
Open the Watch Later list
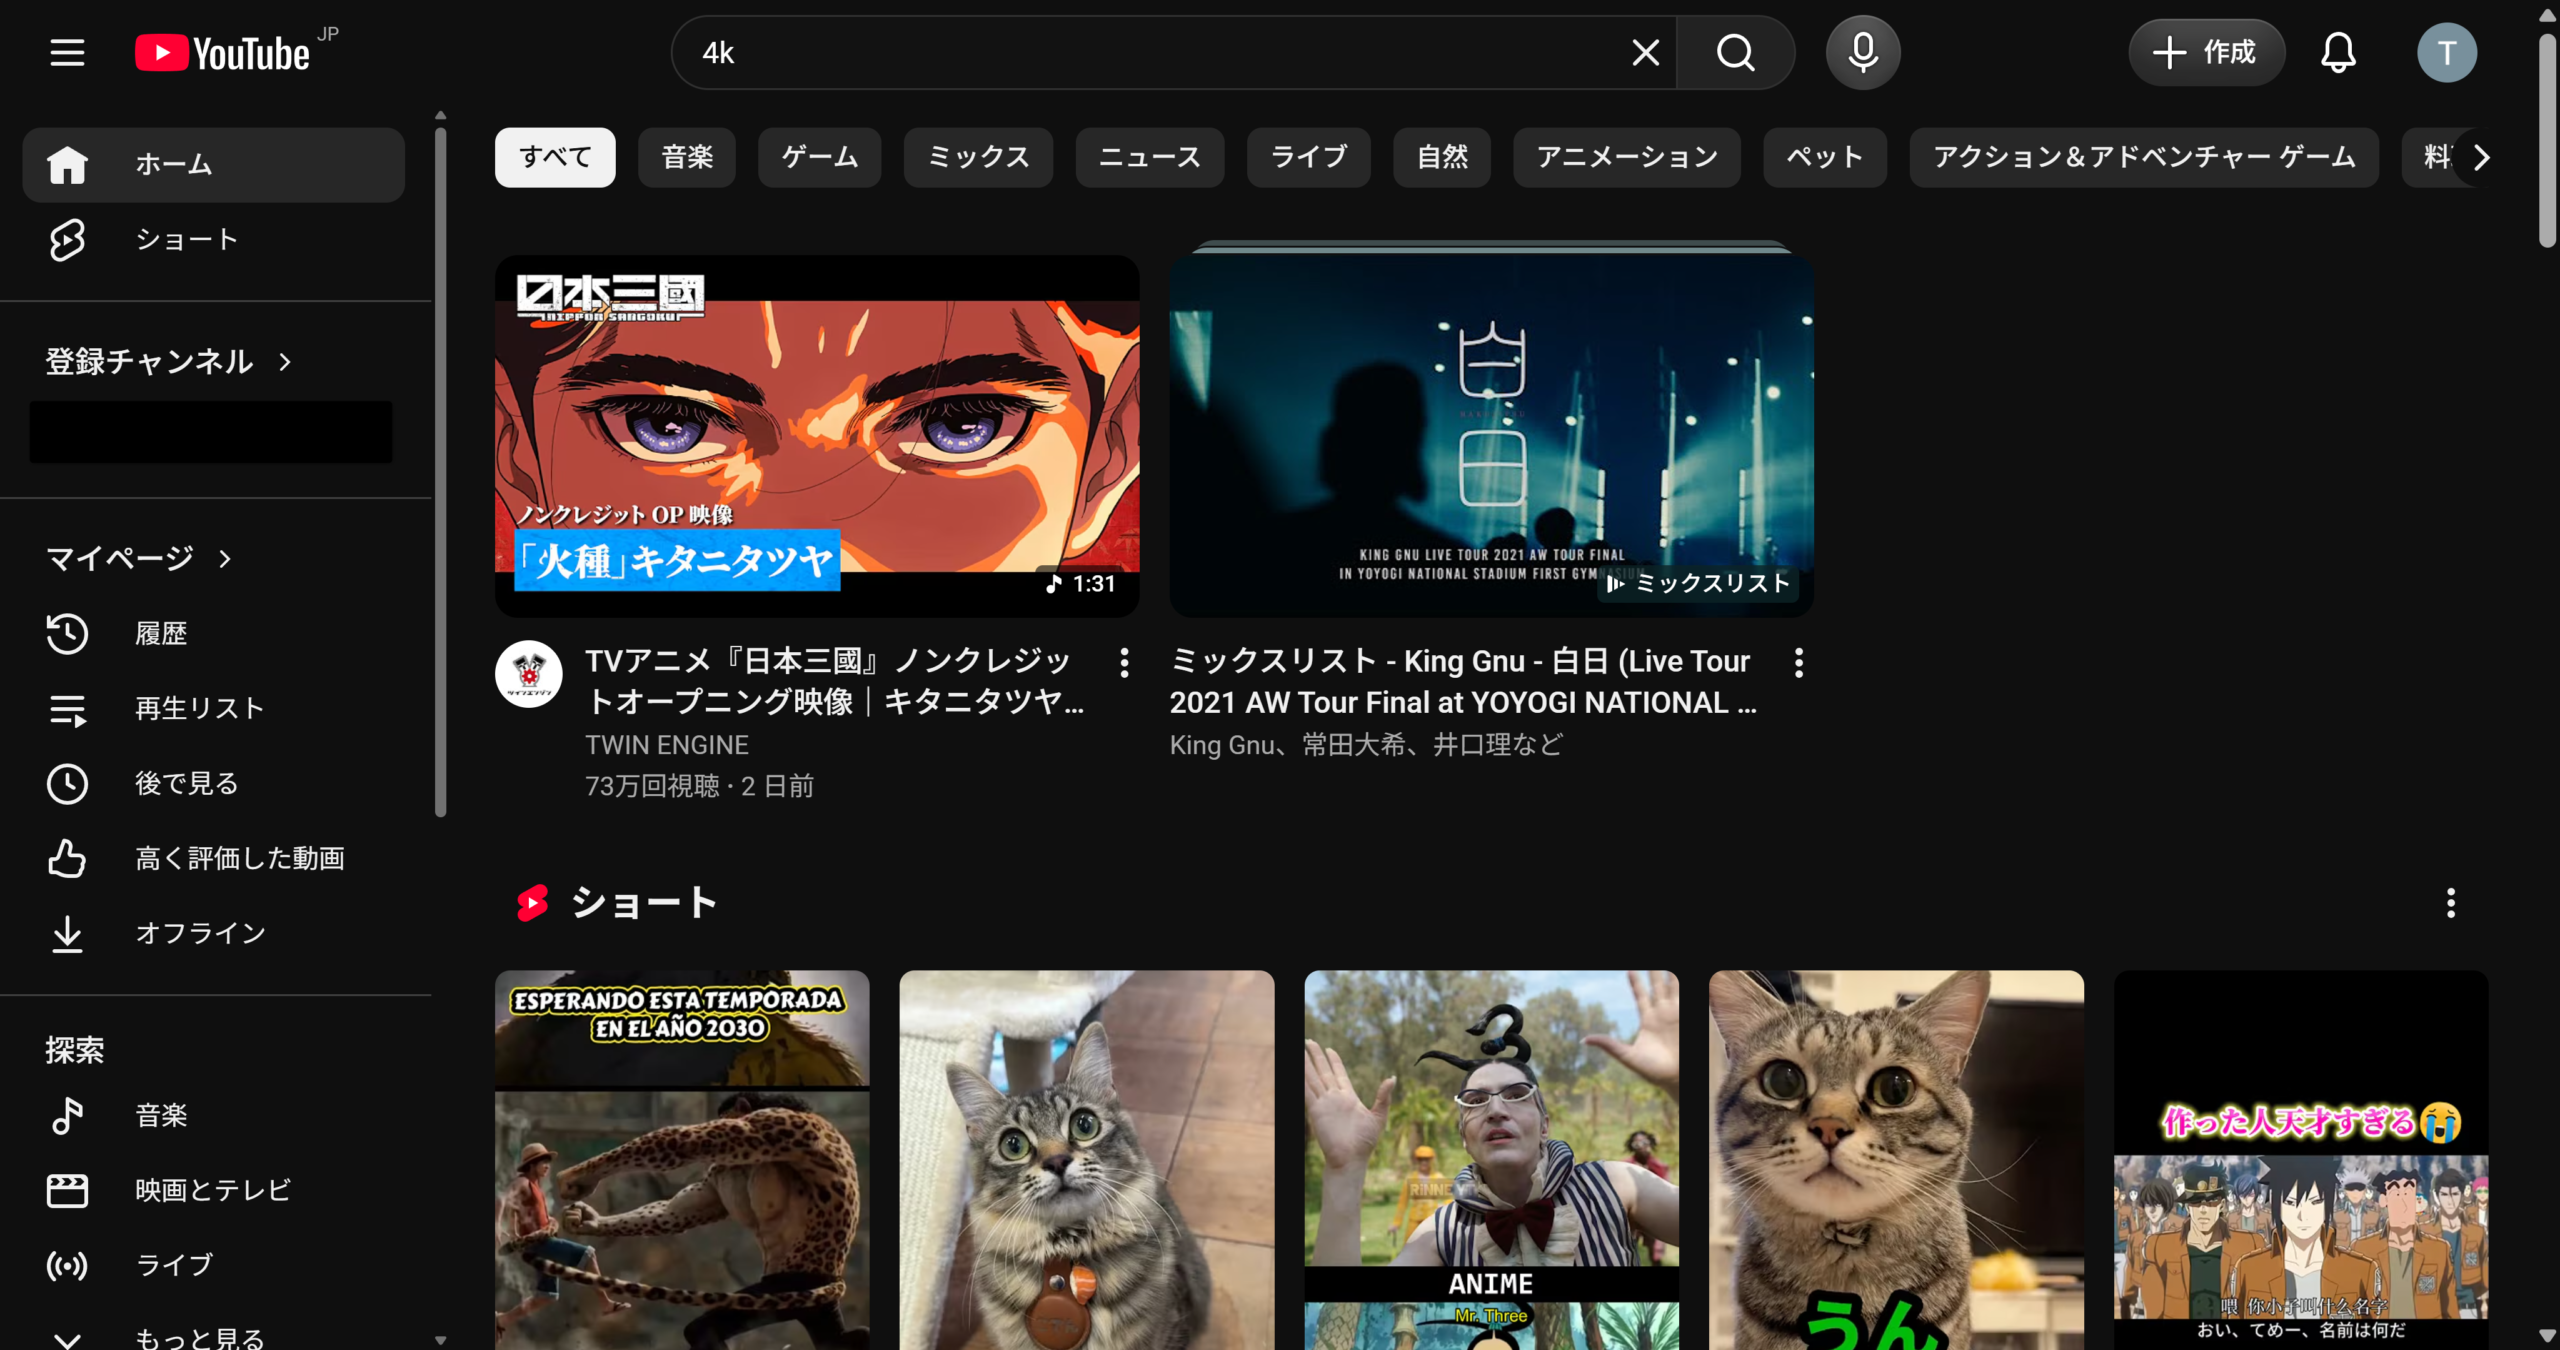click(x=186, y=783)
